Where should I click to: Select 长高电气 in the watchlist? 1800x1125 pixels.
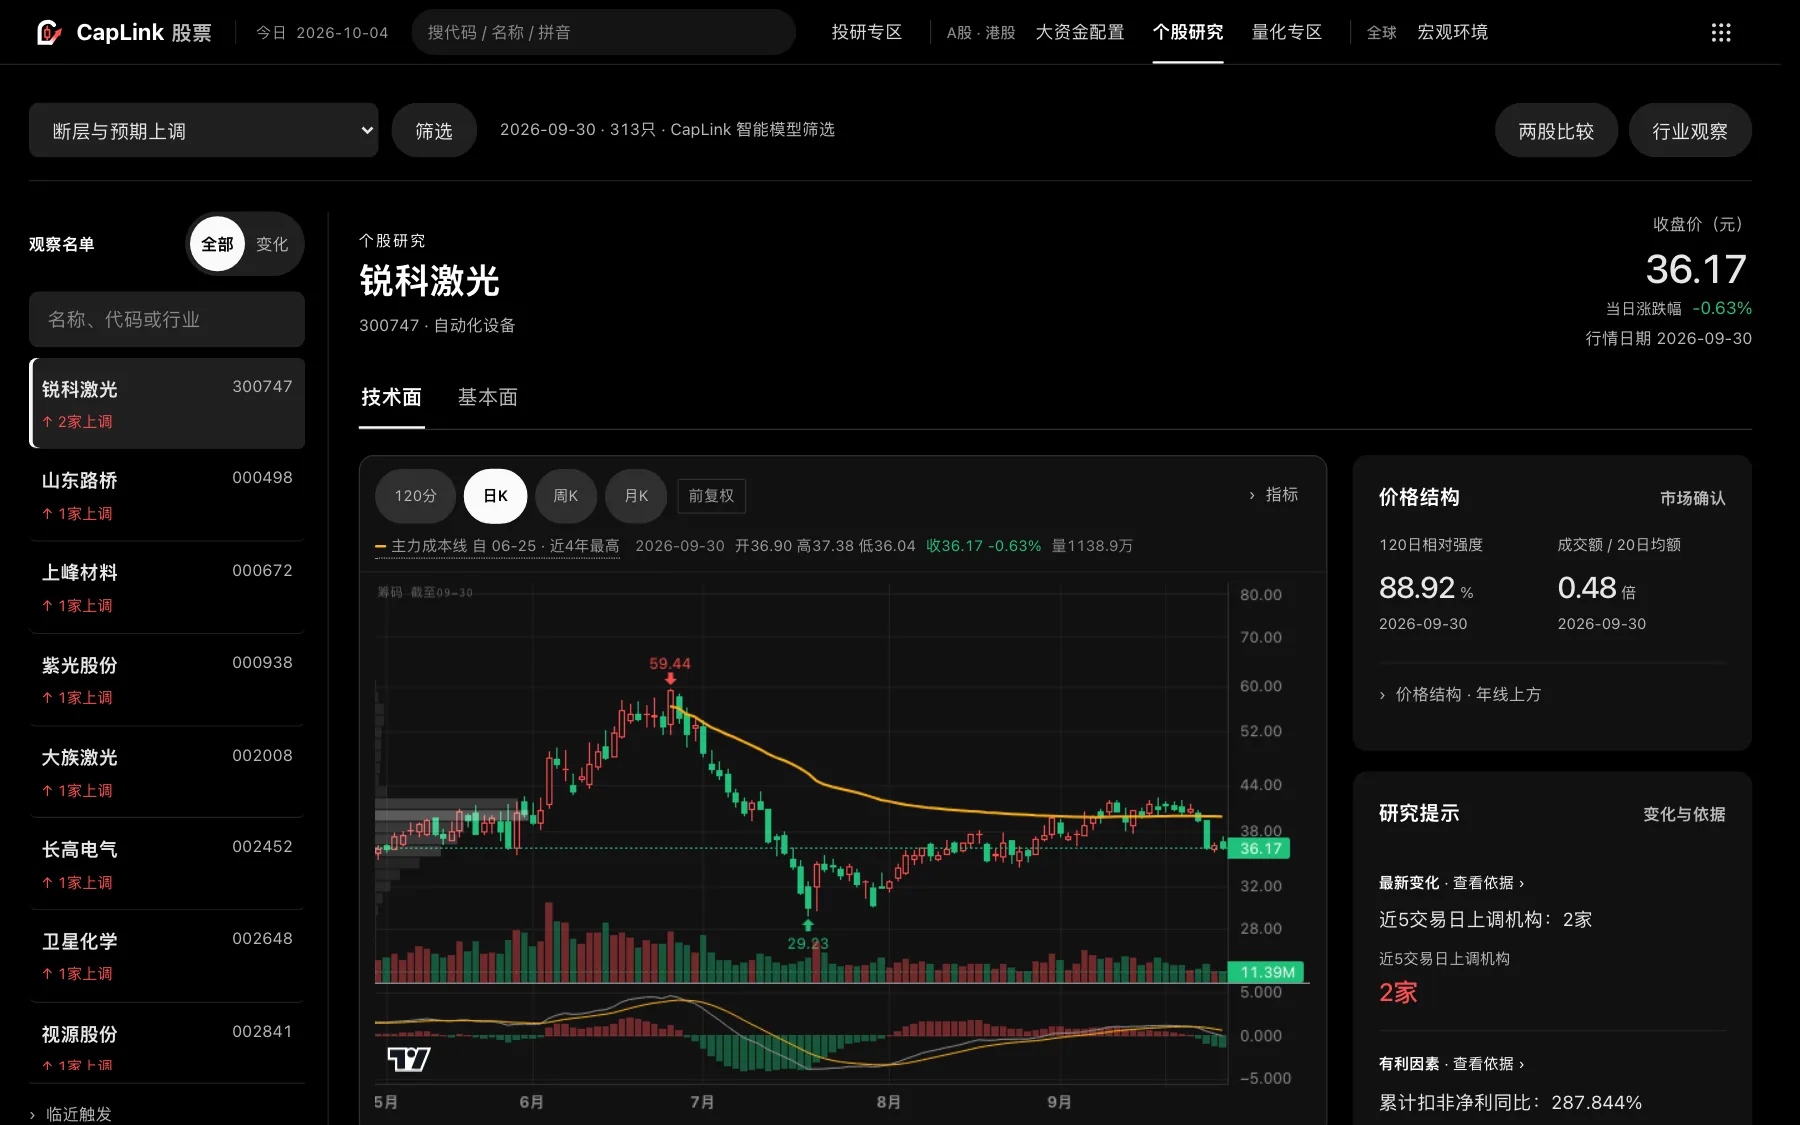click(167, 864)
